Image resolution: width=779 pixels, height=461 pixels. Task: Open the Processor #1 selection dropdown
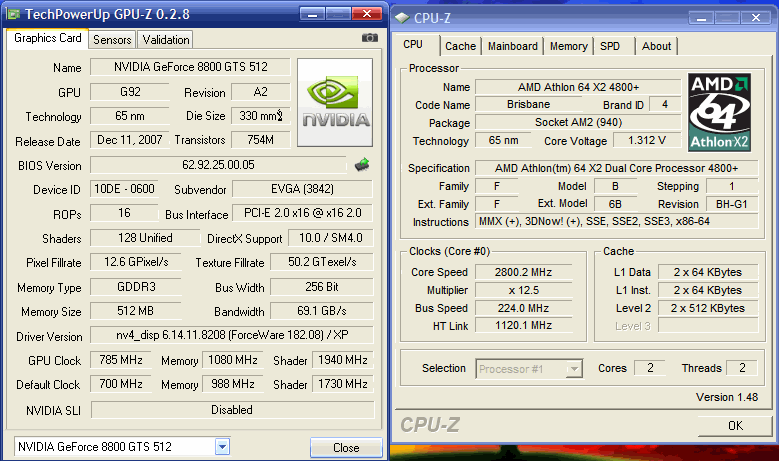pos(574,369)
